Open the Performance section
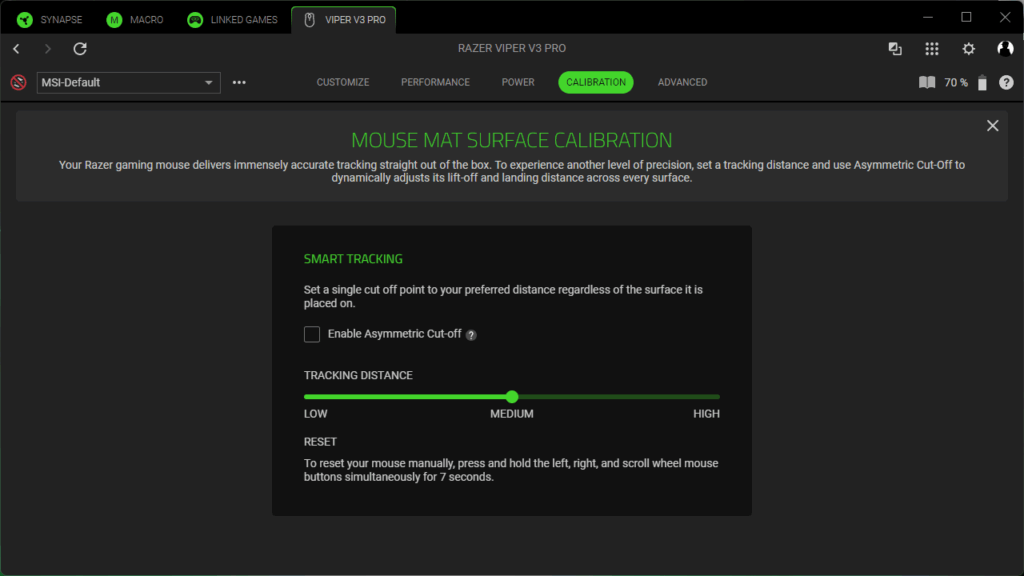Screen dimensions: 1024x576 (x=435, y=82)
